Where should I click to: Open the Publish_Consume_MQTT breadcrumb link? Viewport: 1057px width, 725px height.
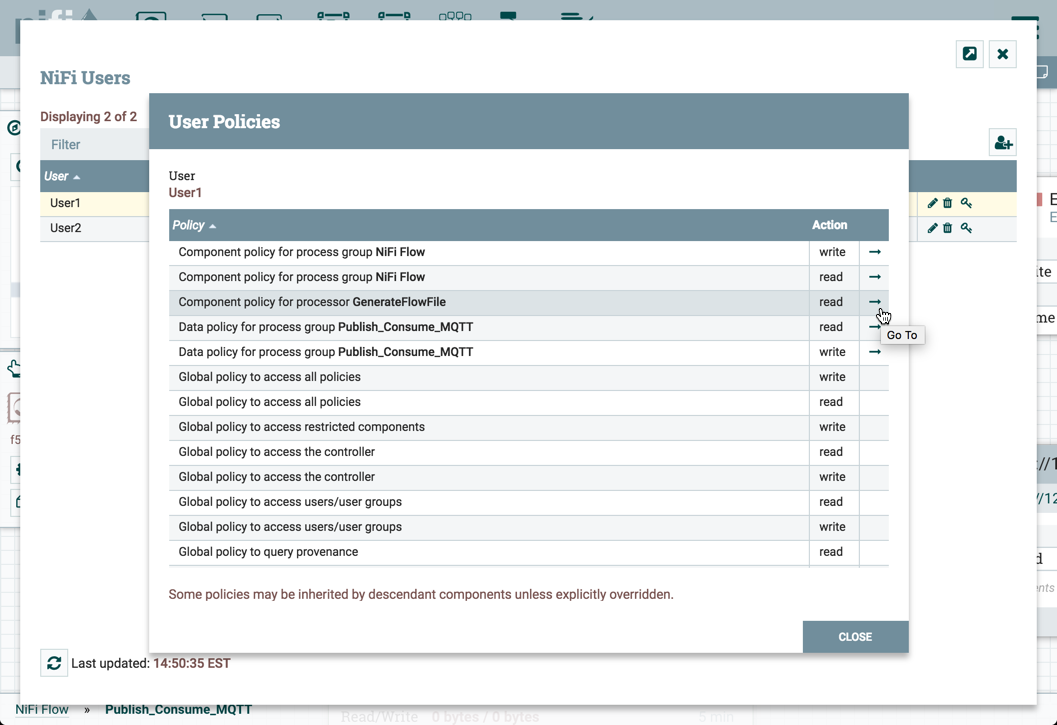click(178, 709)
